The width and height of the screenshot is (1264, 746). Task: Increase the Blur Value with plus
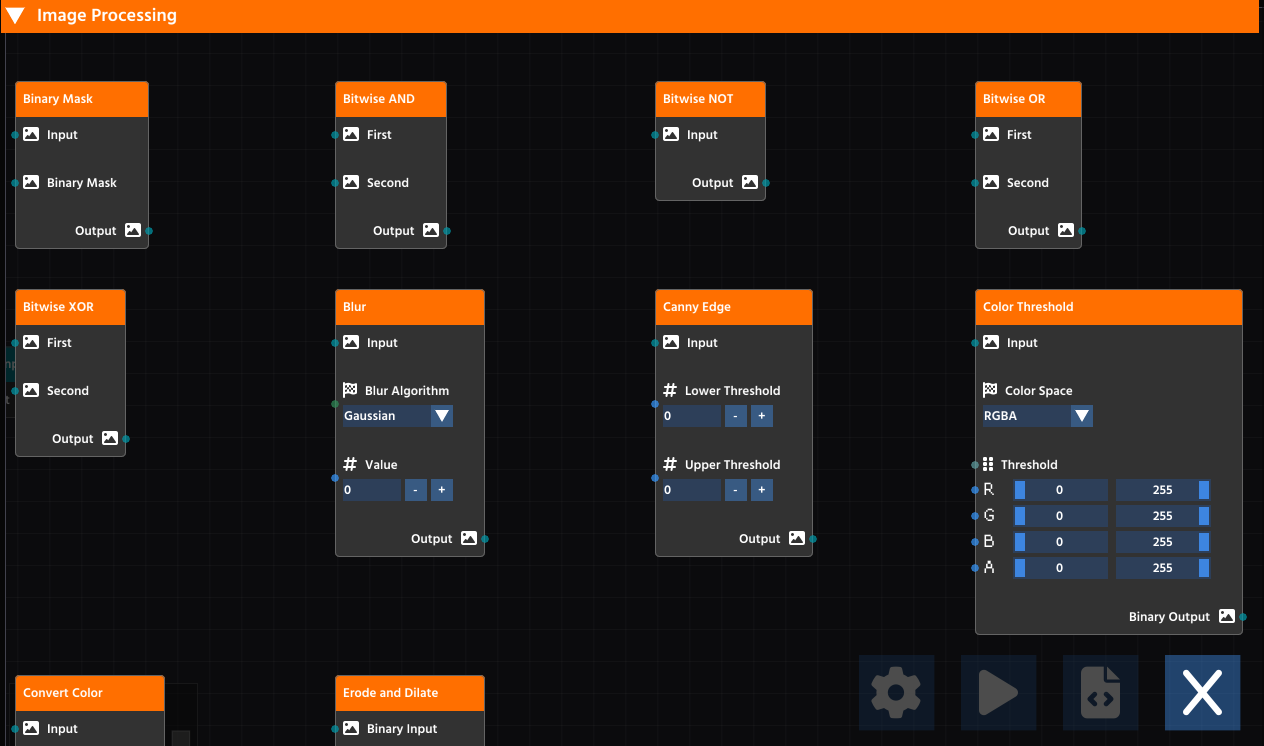[x=441, y=490]
